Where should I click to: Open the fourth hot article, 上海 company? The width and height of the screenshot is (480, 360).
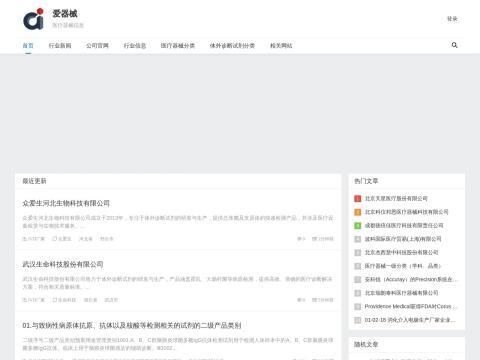click(x=403, y=239)
